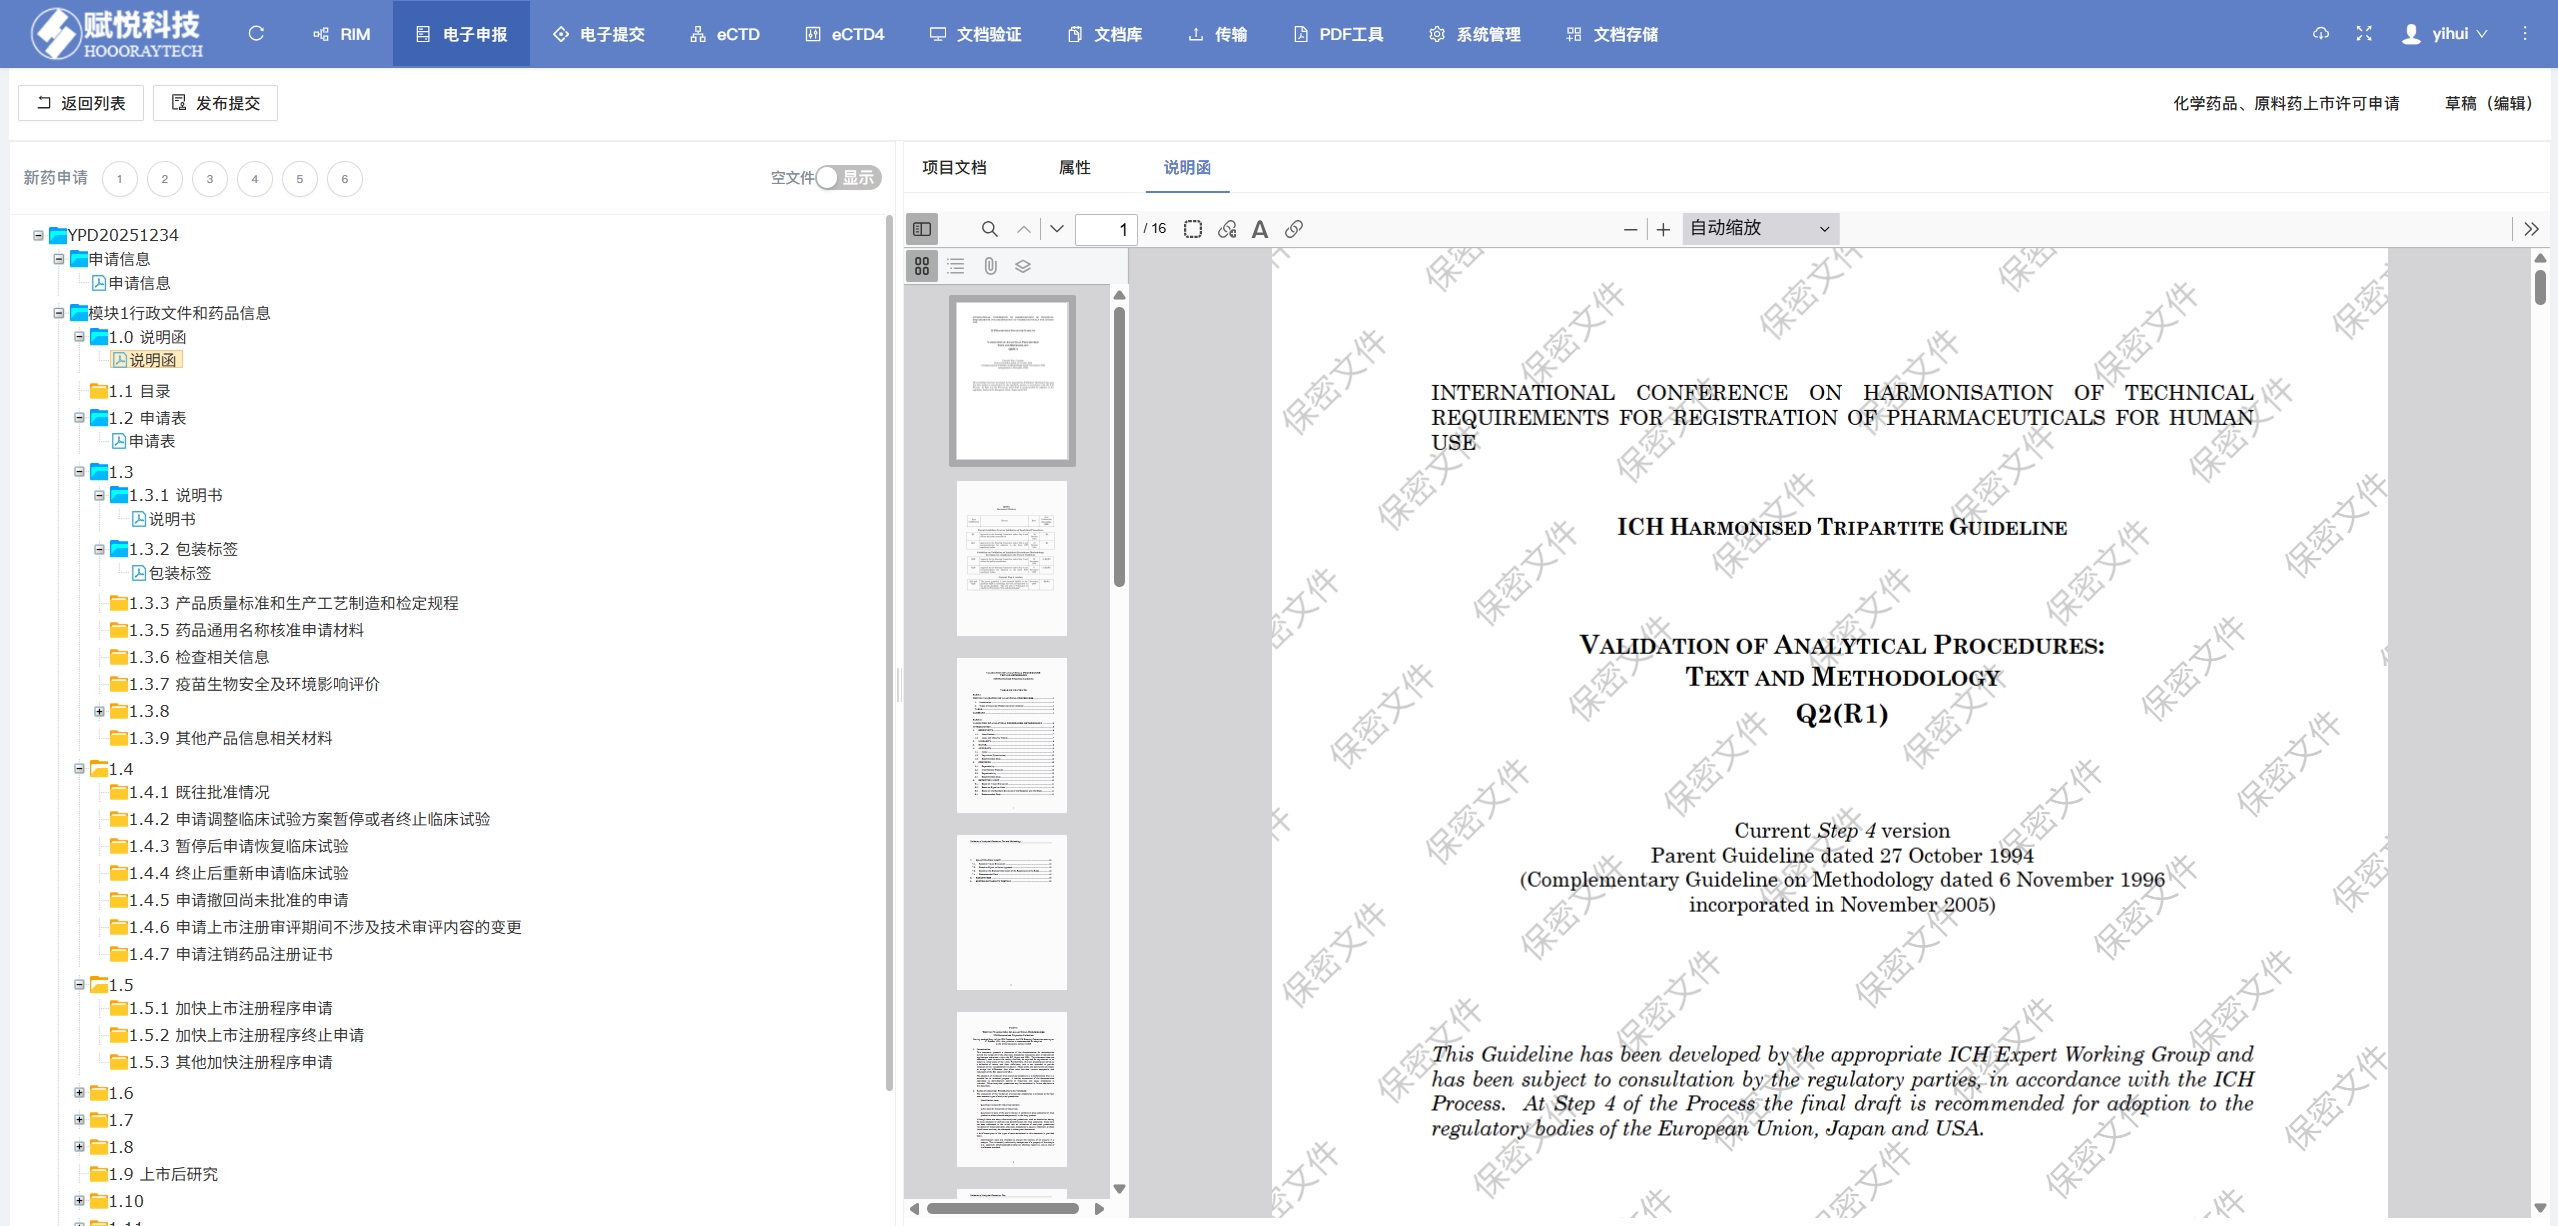Open the 系统管理 menu

[x=1475, y=34]
